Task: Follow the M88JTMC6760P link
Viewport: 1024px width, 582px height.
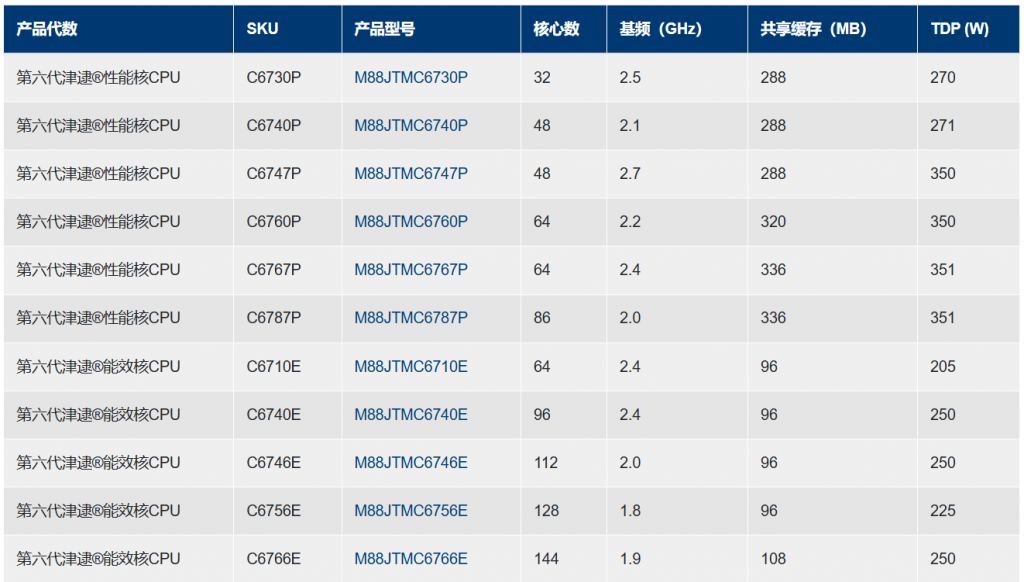Action: point(410,221)
